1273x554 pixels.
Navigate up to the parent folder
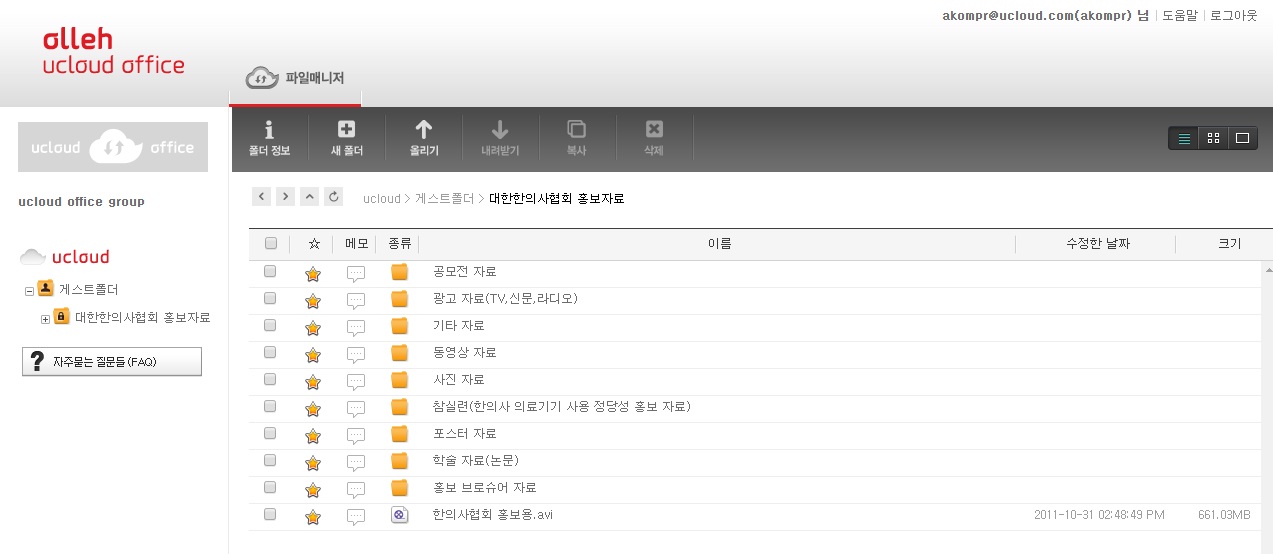point(310,197)
